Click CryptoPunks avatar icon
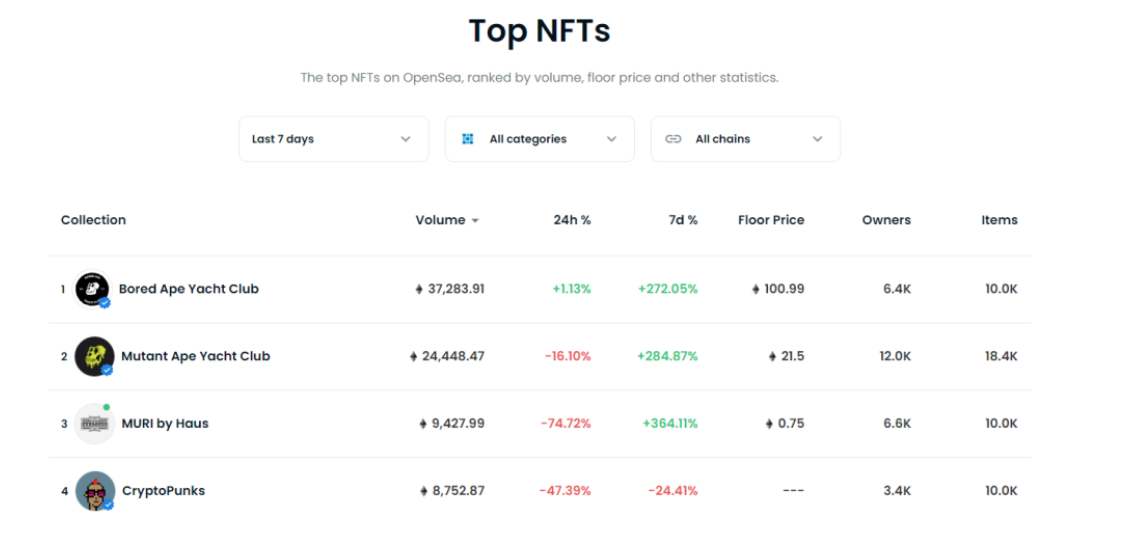 (x=94, y=491)
